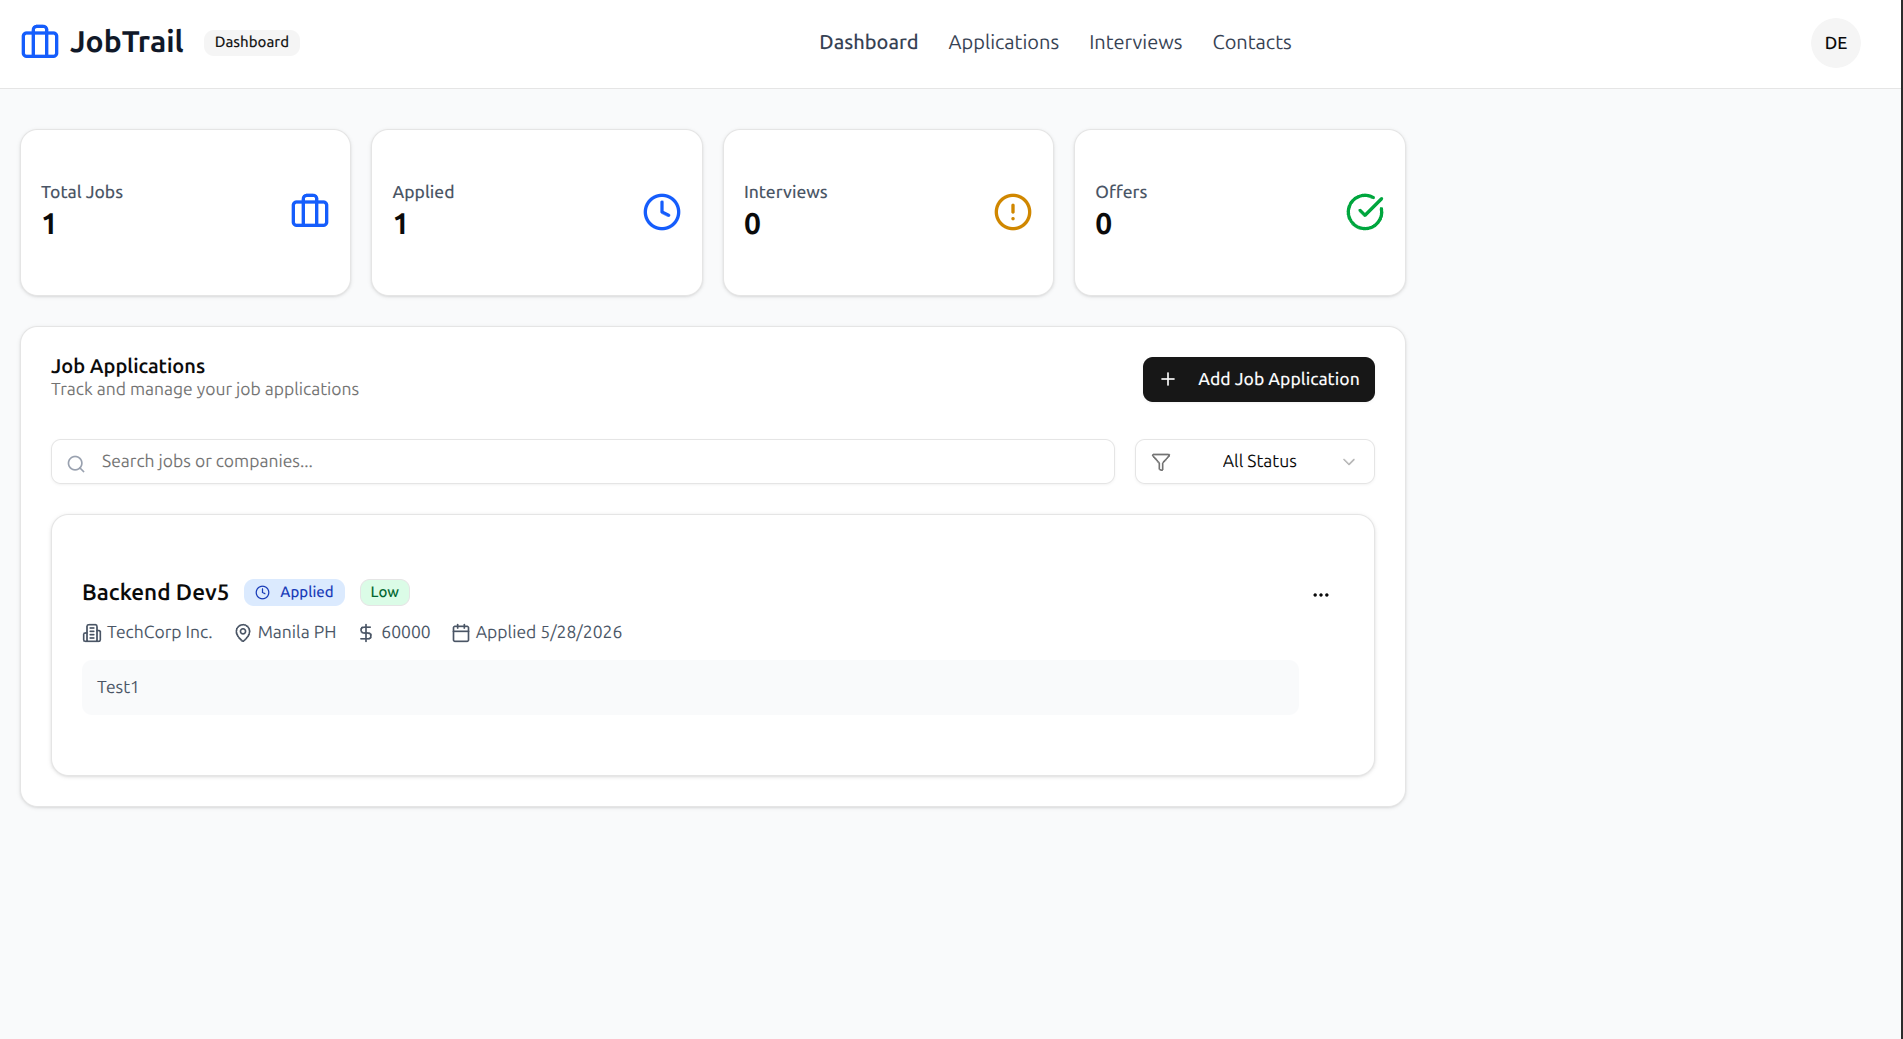Click the Add Job Application button

coord(1259,379)
